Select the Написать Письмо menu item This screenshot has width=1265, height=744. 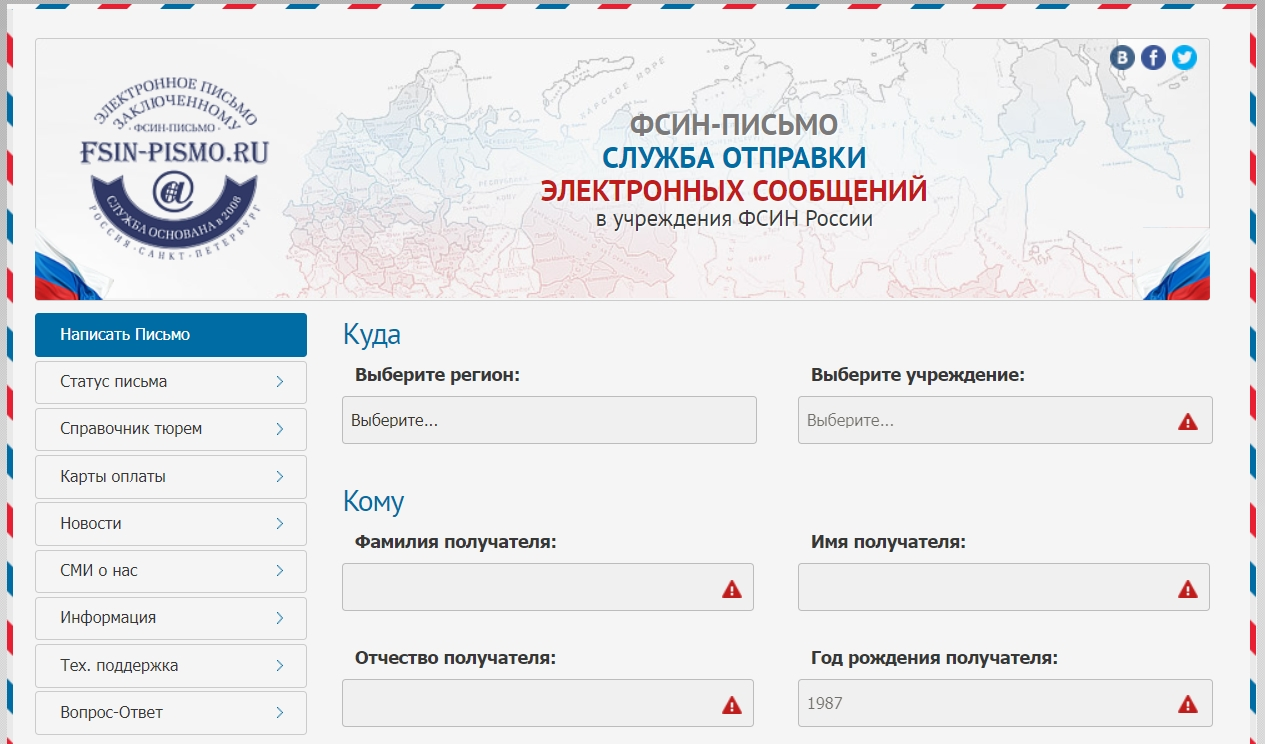point(171,335)
